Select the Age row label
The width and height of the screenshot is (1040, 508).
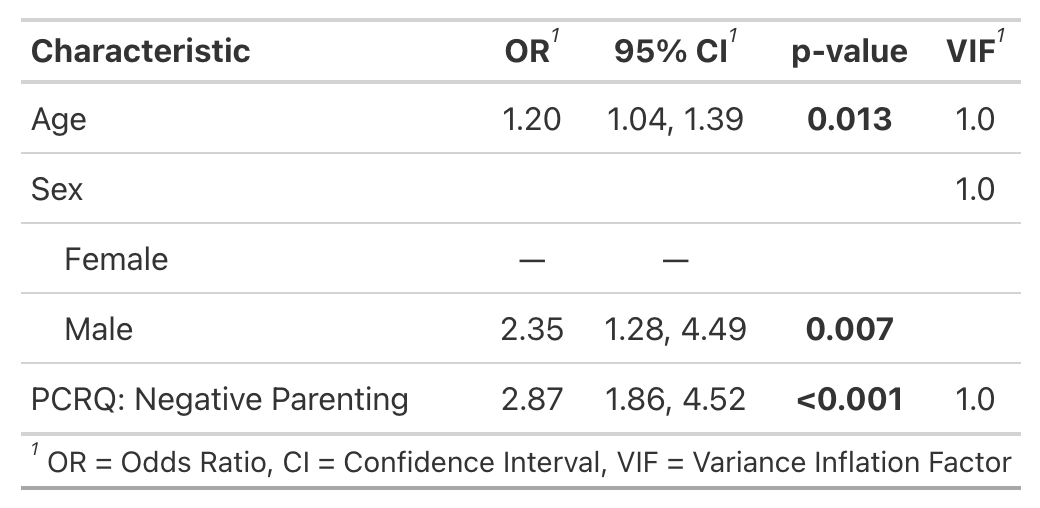click(59, 120)
